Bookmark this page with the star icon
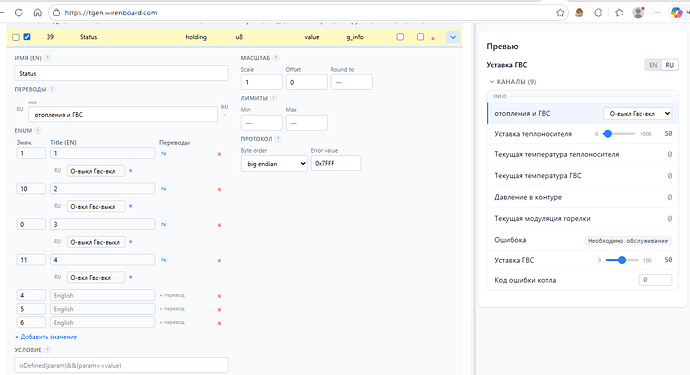The height and width of the screenshot is (375, 690). (560, 13)
